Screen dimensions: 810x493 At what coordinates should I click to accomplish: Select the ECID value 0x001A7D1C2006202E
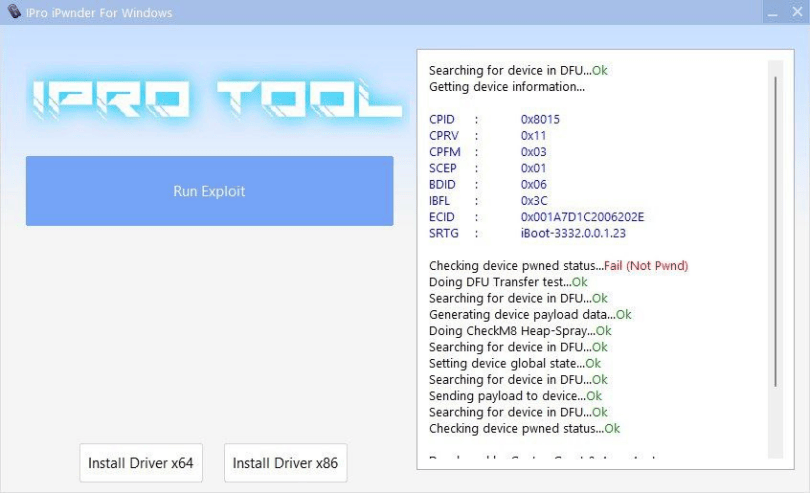[x=582, y=217]
